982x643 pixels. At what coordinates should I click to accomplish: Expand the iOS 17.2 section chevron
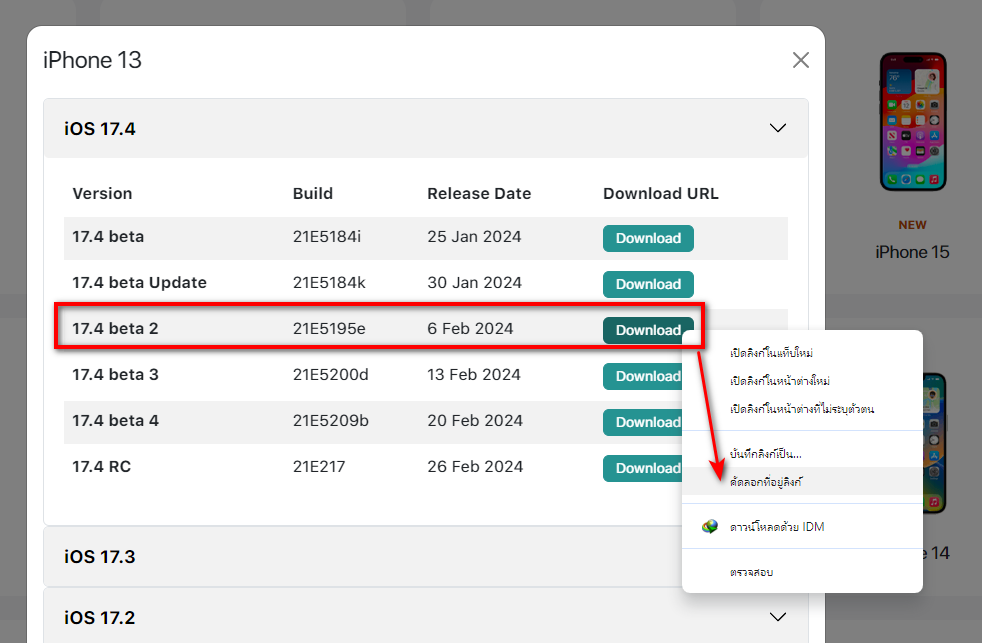click(777, 617)
